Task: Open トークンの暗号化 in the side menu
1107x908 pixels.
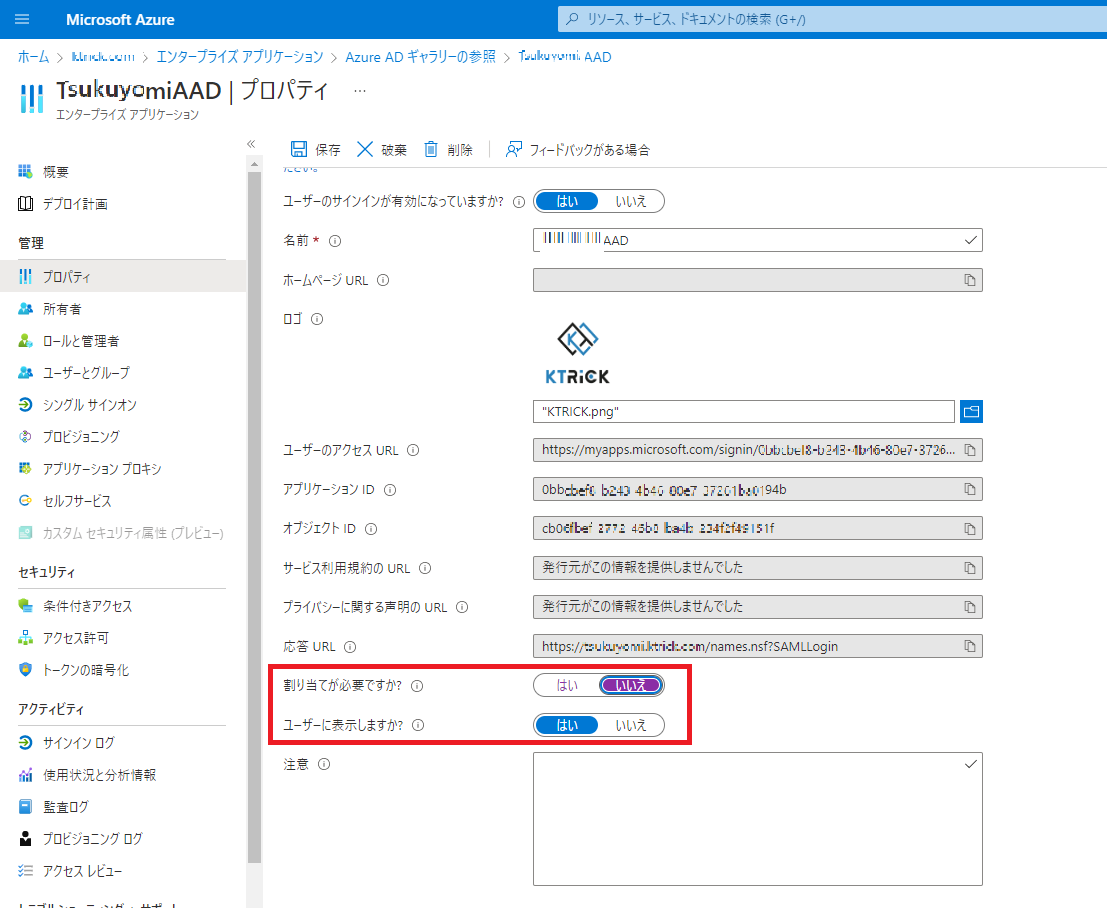Action: point(122,670)
